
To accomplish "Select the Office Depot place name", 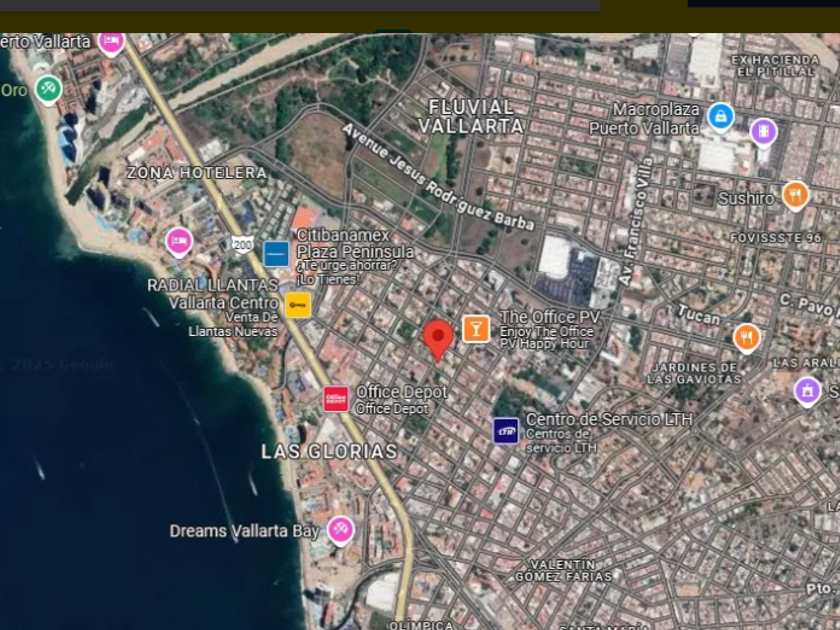I will click(401, 392).
